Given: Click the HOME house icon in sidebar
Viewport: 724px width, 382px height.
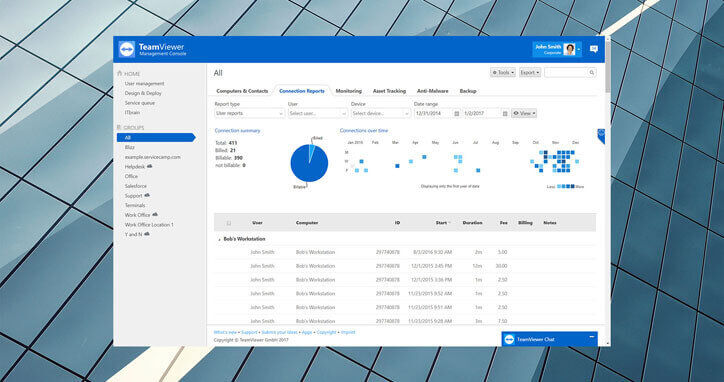Looking at the screenshot, I should 120,73.
